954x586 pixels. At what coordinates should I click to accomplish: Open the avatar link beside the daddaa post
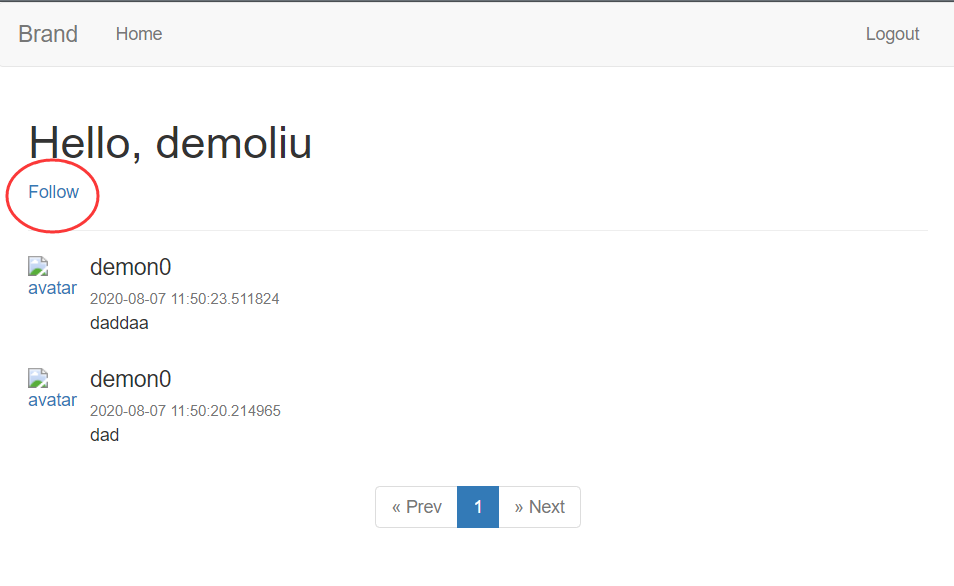tap(52, 288)
